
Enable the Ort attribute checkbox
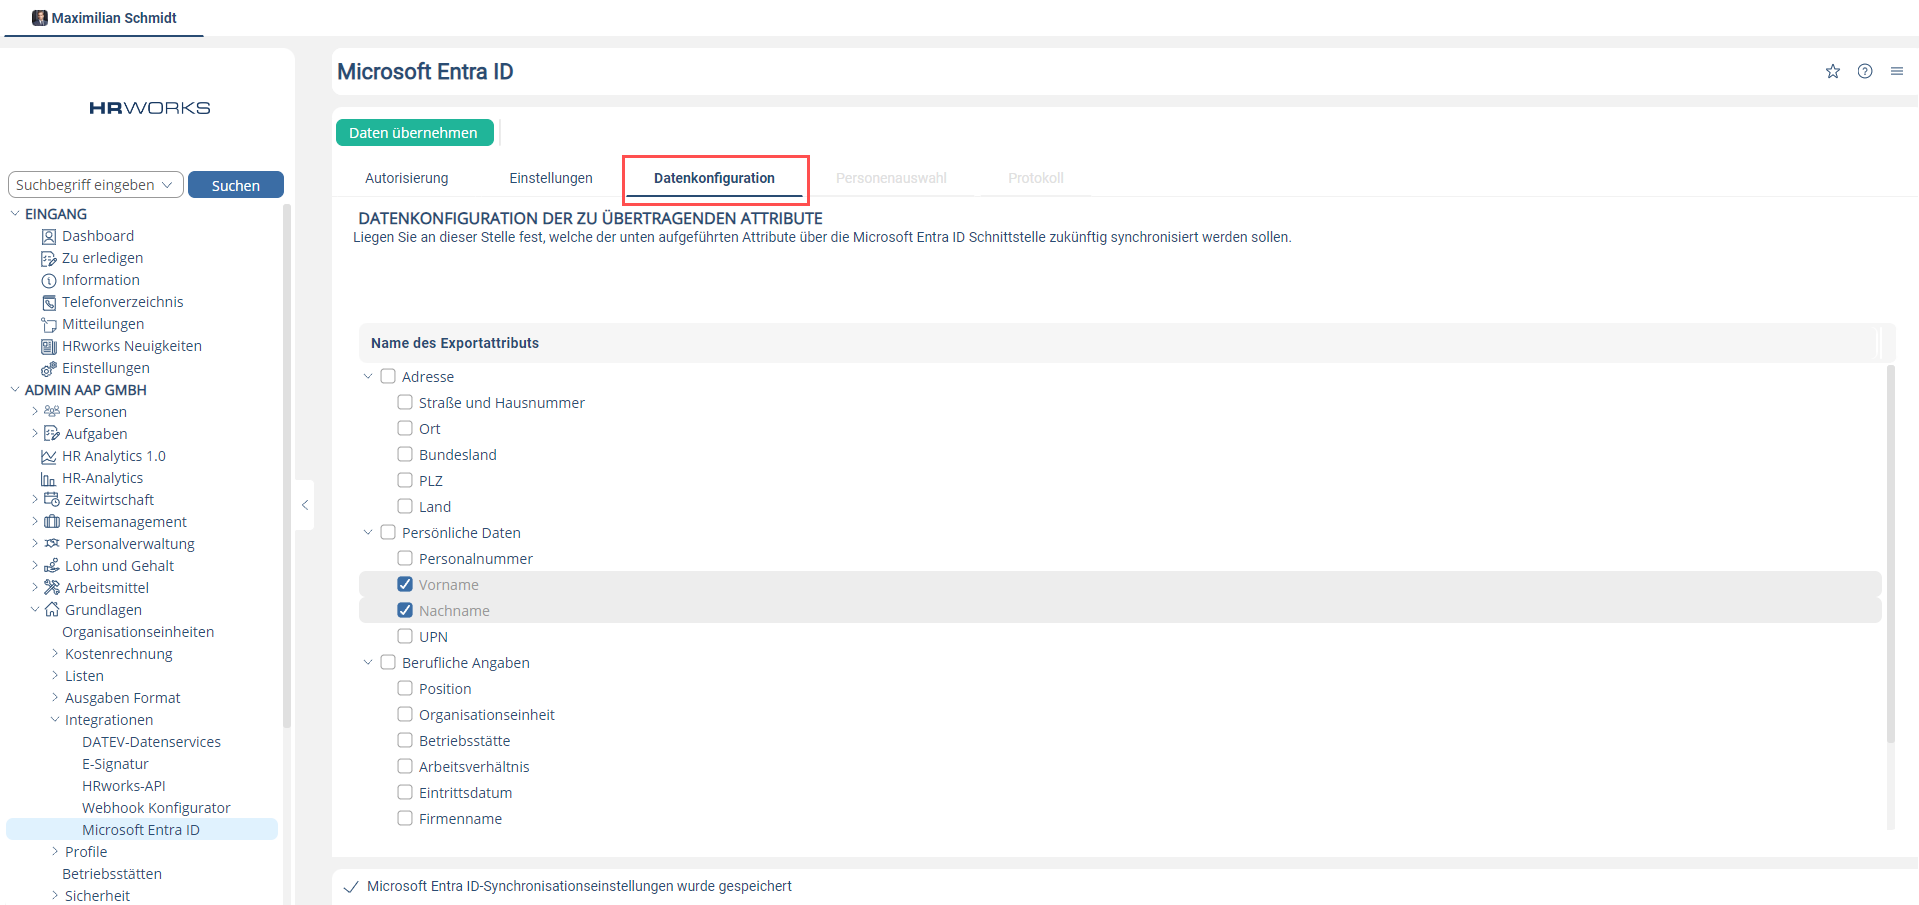(x=405, y=429)
